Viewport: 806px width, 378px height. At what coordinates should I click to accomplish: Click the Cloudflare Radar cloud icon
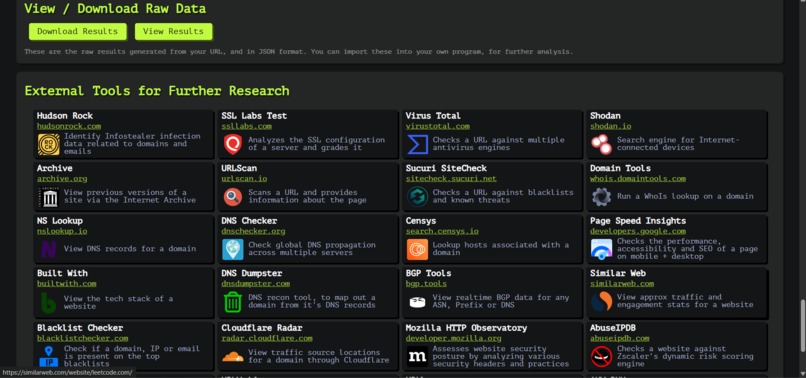coord(233,356)
